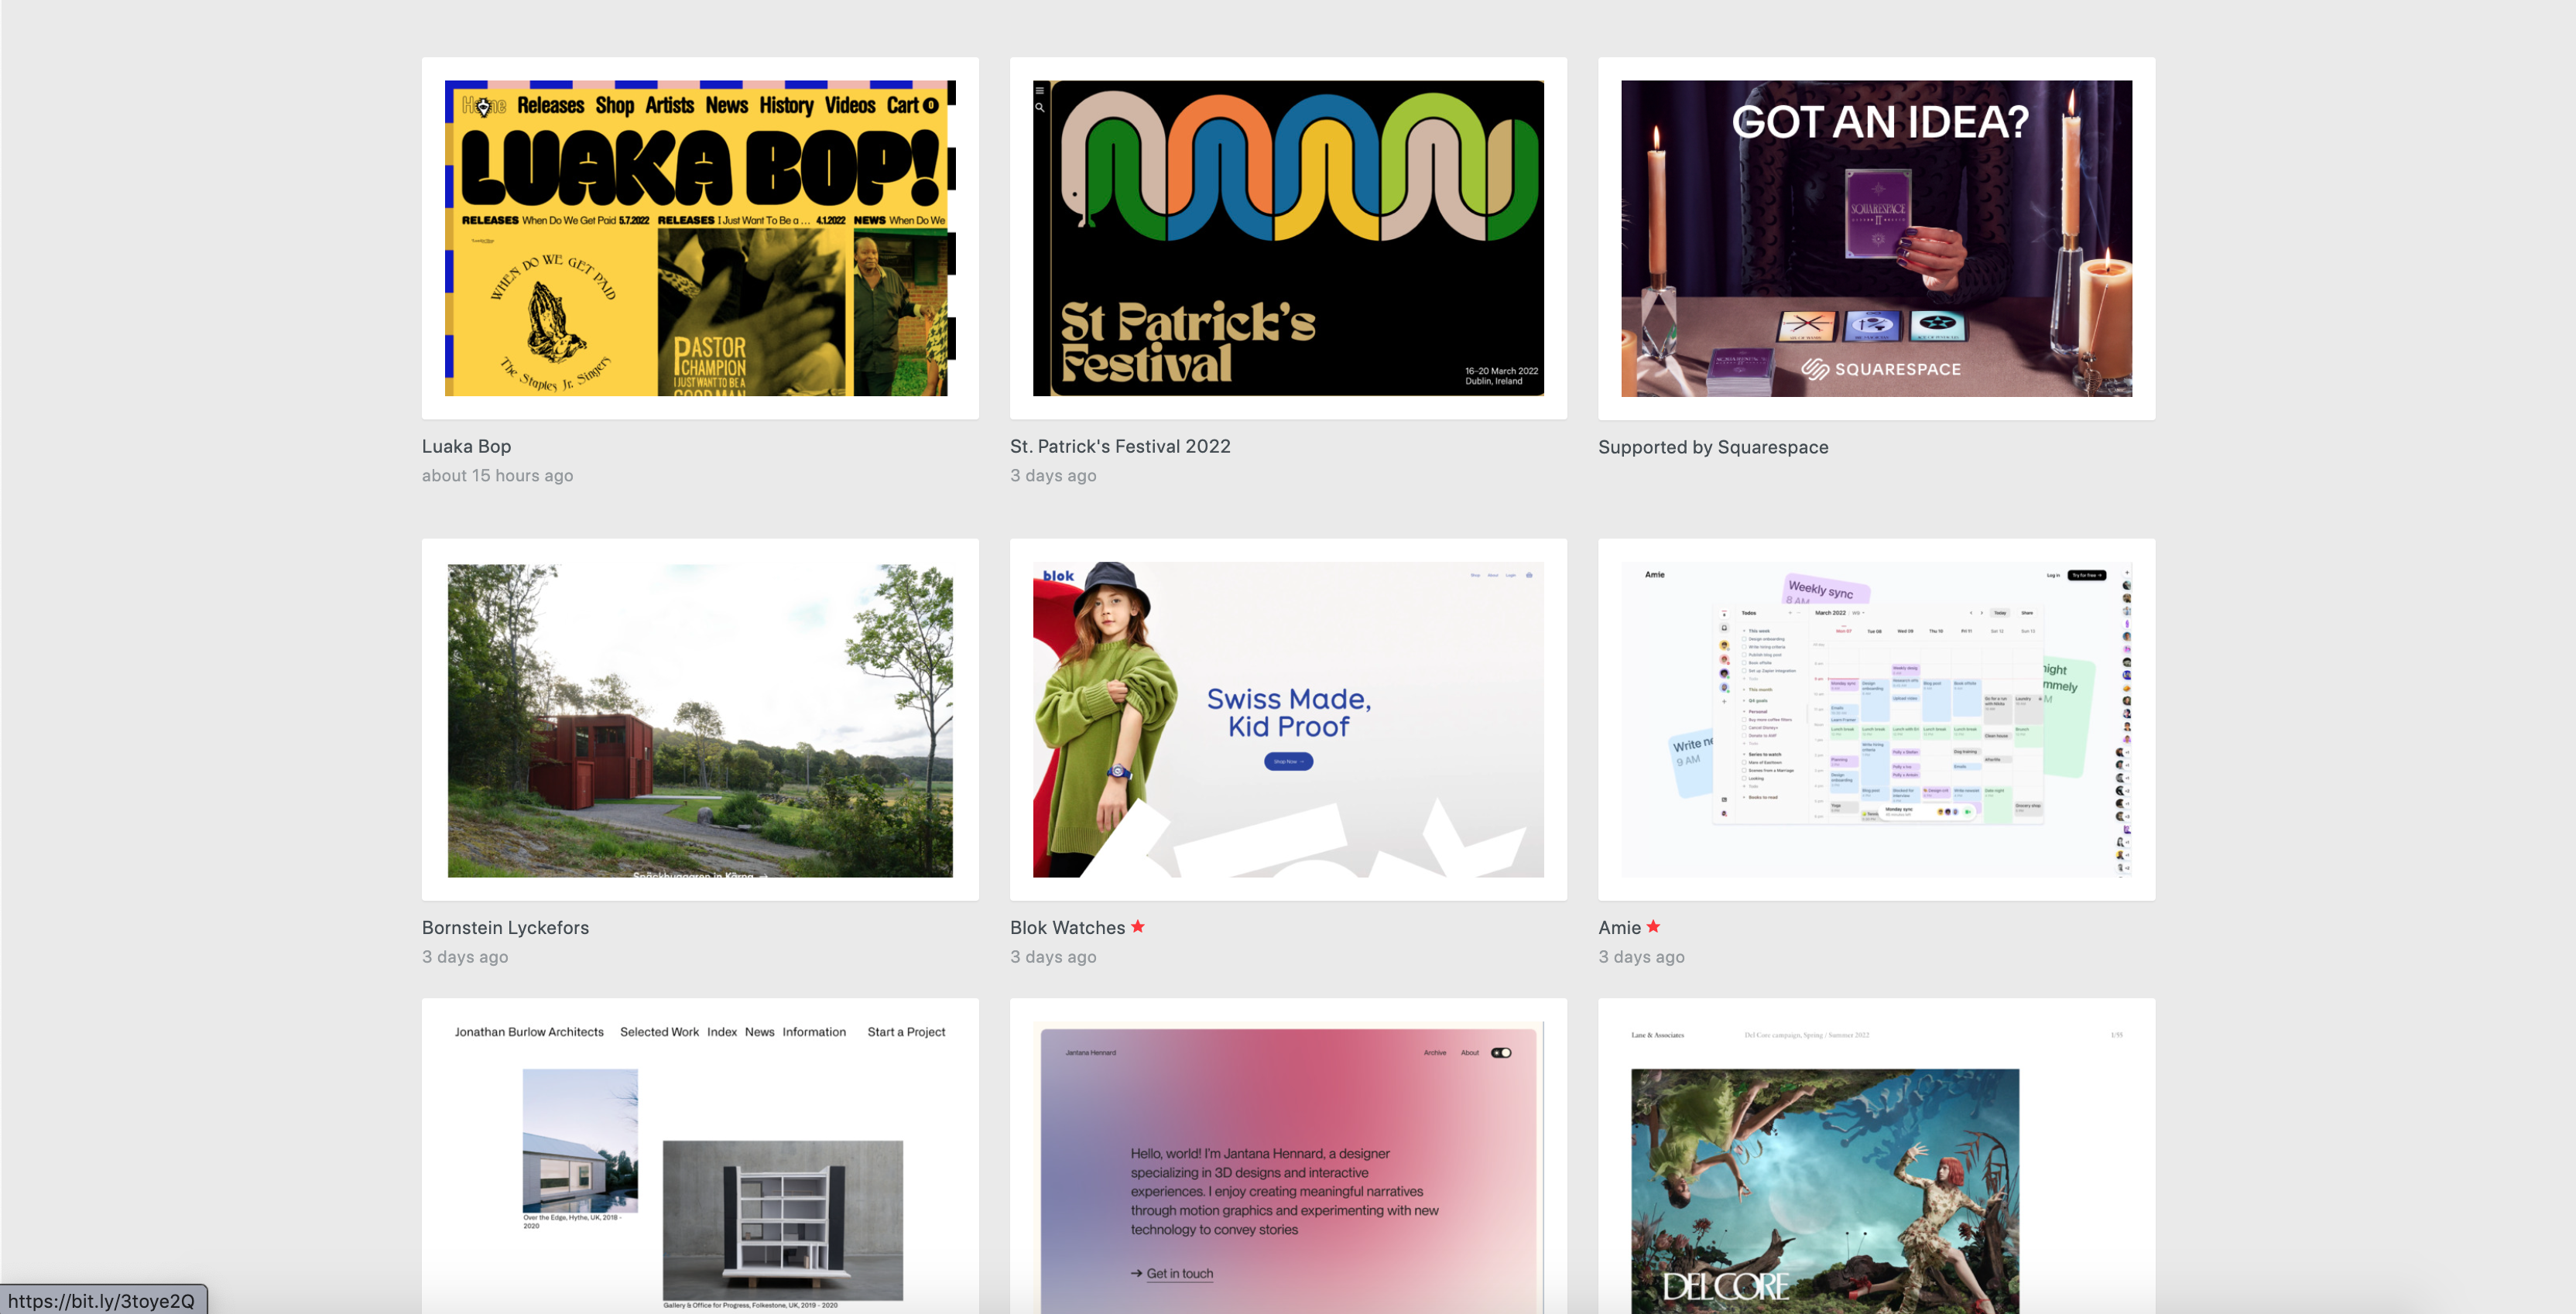2576x1314 pixels.
Task: Click arrow icon before Get in touch
Action: click(x=1136, y=1273)
